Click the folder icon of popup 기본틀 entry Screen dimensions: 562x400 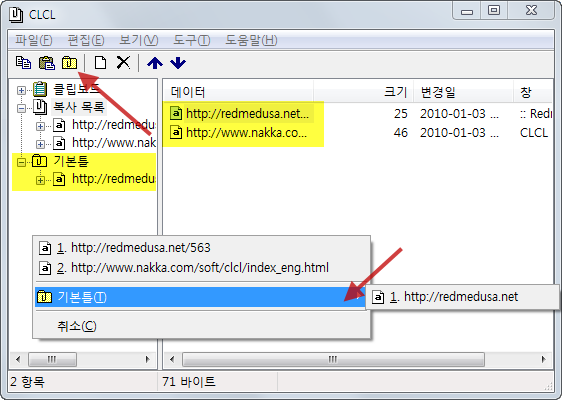click(x=44, y=297)
